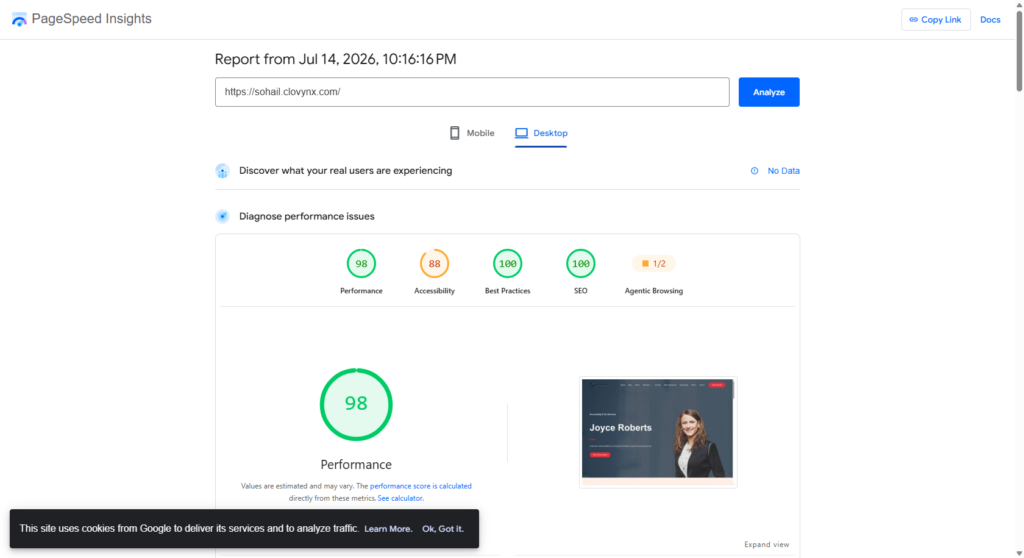This screenshot has height=558, width=1024.
Task: Click the SEO score gauge 100
Action: click(x=581, y=264)
